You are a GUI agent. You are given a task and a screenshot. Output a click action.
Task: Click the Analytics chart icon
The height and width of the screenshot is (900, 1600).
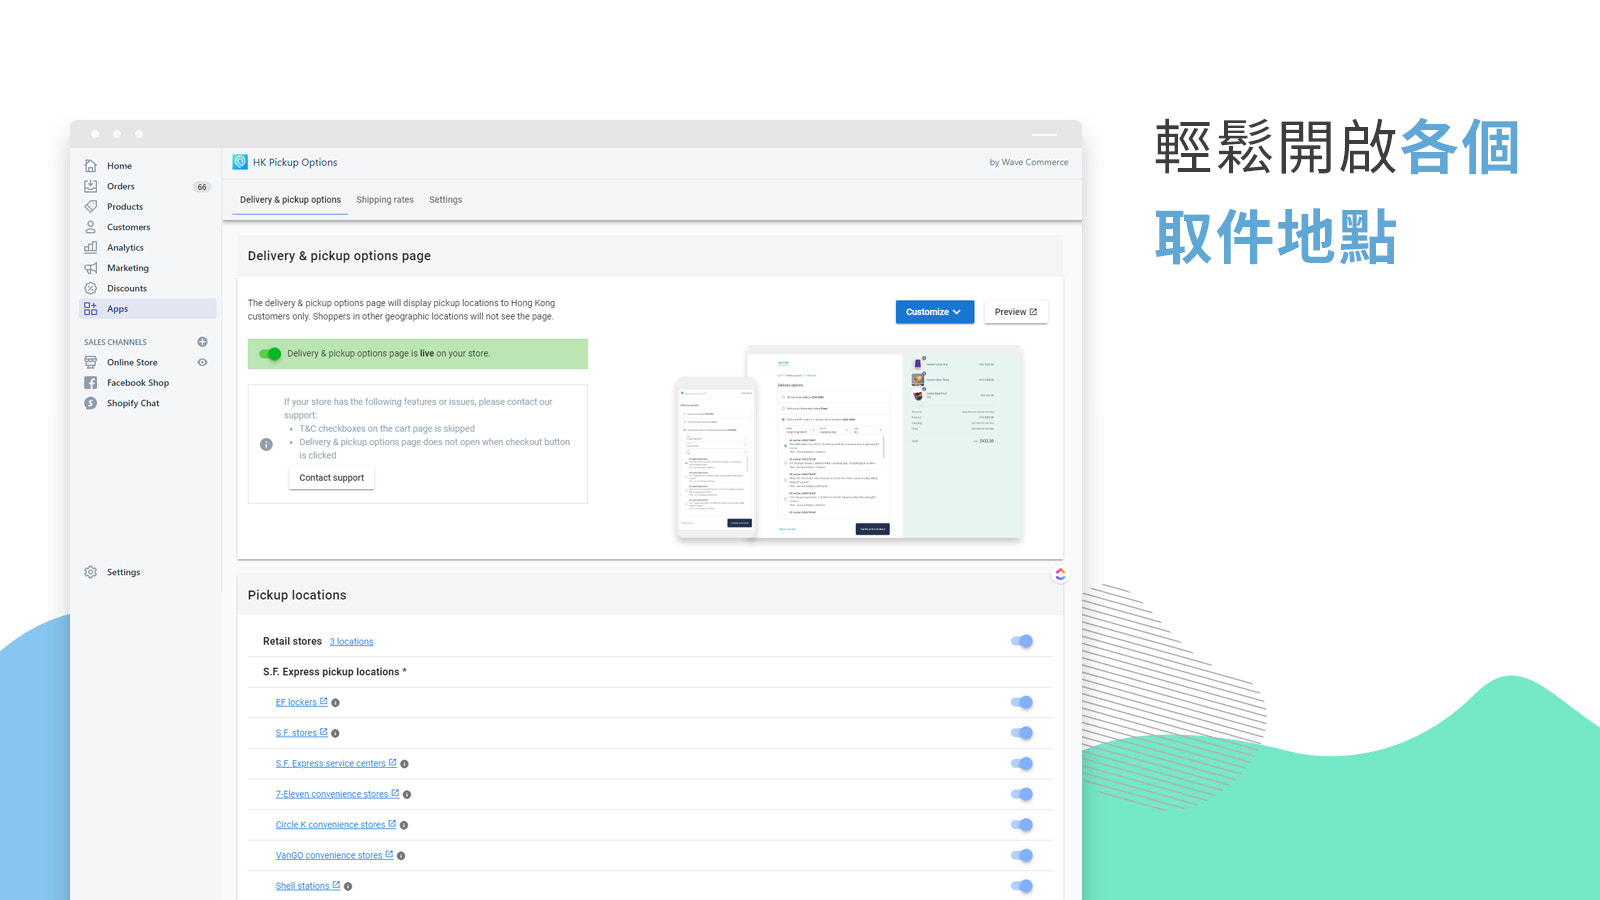coord(91,247)
